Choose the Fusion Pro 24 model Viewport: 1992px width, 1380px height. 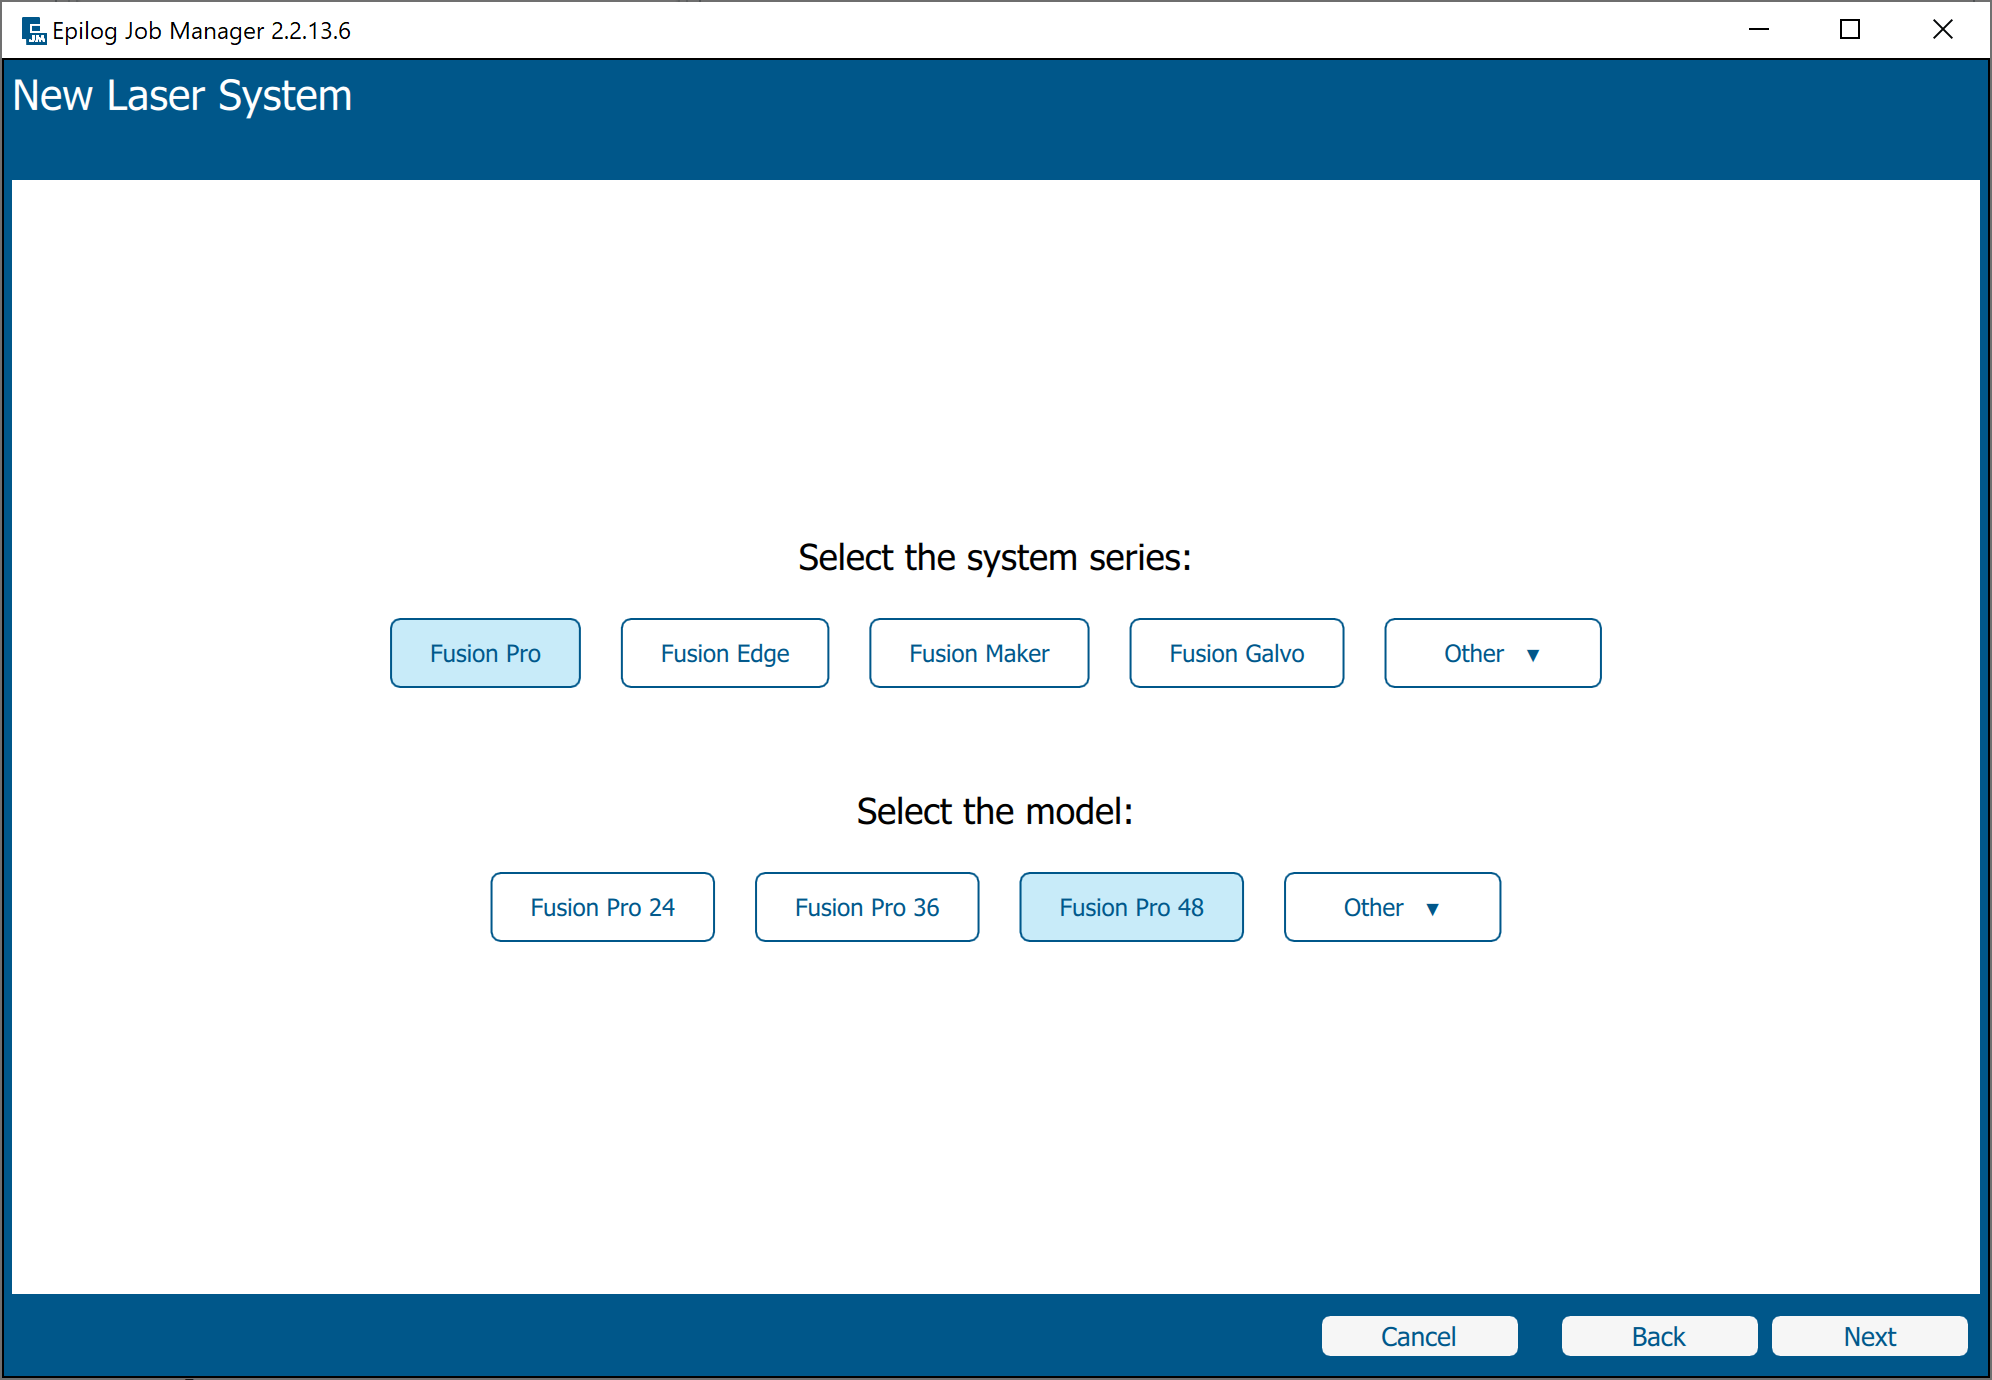pos(602,907)
